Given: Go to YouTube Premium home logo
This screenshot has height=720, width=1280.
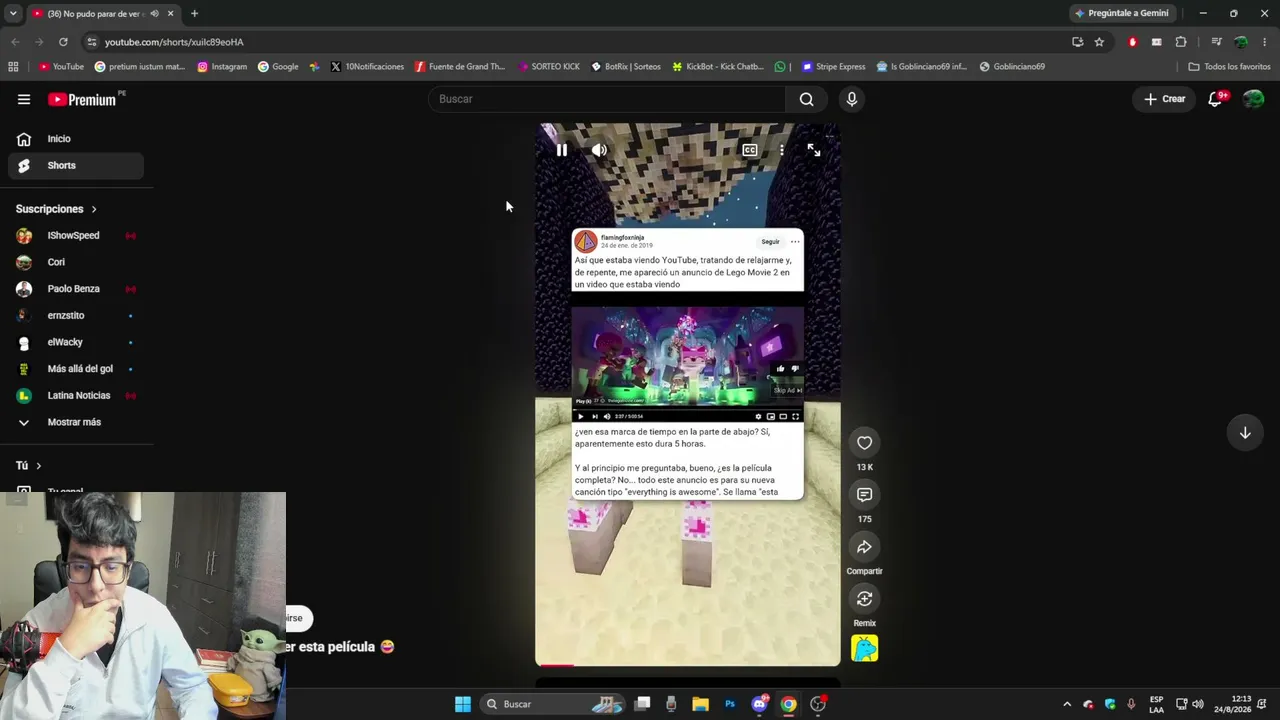Looking at the screenshot, I should [x=82, y=99].
